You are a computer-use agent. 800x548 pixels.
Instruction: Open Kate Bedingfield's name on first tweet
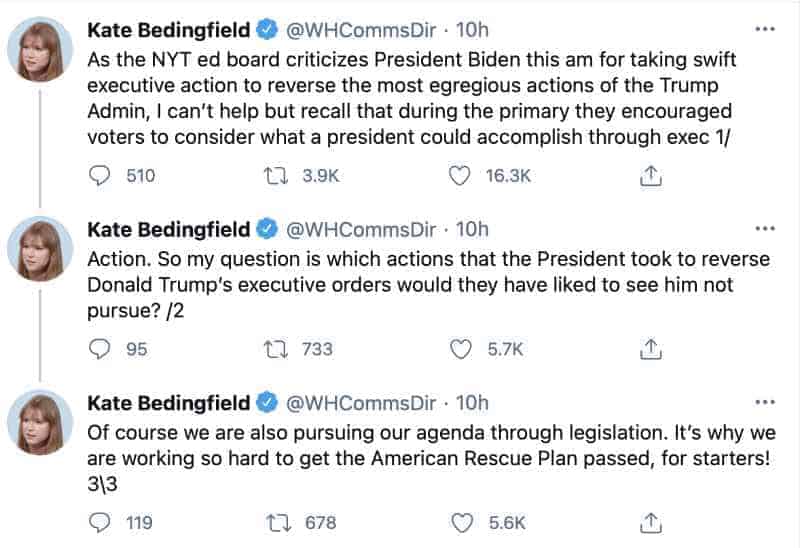tap(168, 30)
